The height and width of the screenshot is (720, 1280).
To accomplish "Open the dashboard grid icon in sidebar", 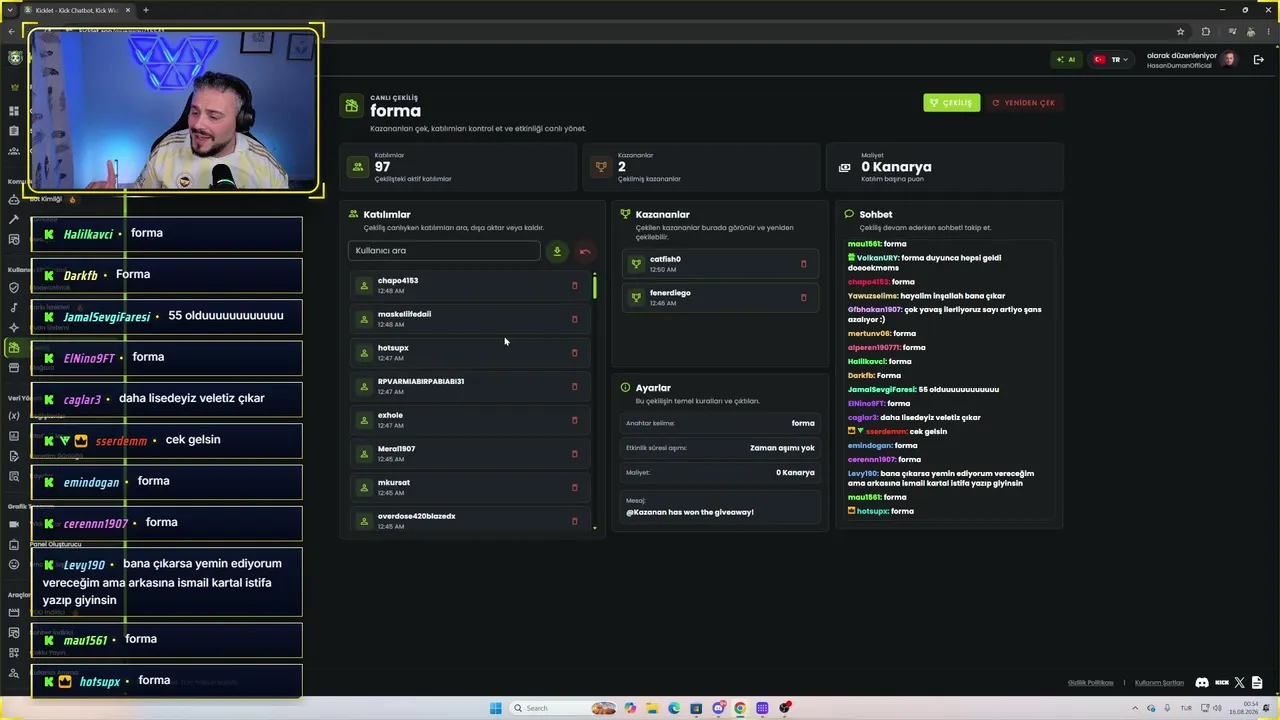I will tap(14, 111).
